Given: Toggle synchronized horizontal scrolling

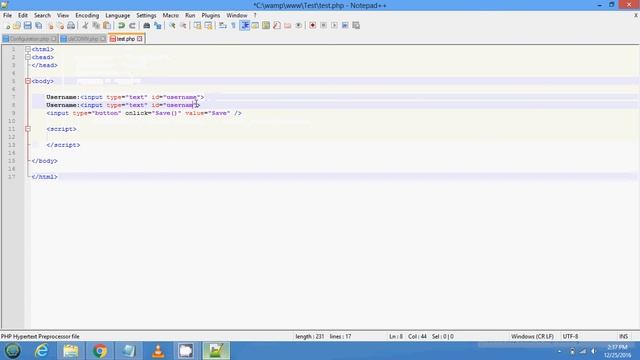Looking at the screenshot, I should coord(208,26).
